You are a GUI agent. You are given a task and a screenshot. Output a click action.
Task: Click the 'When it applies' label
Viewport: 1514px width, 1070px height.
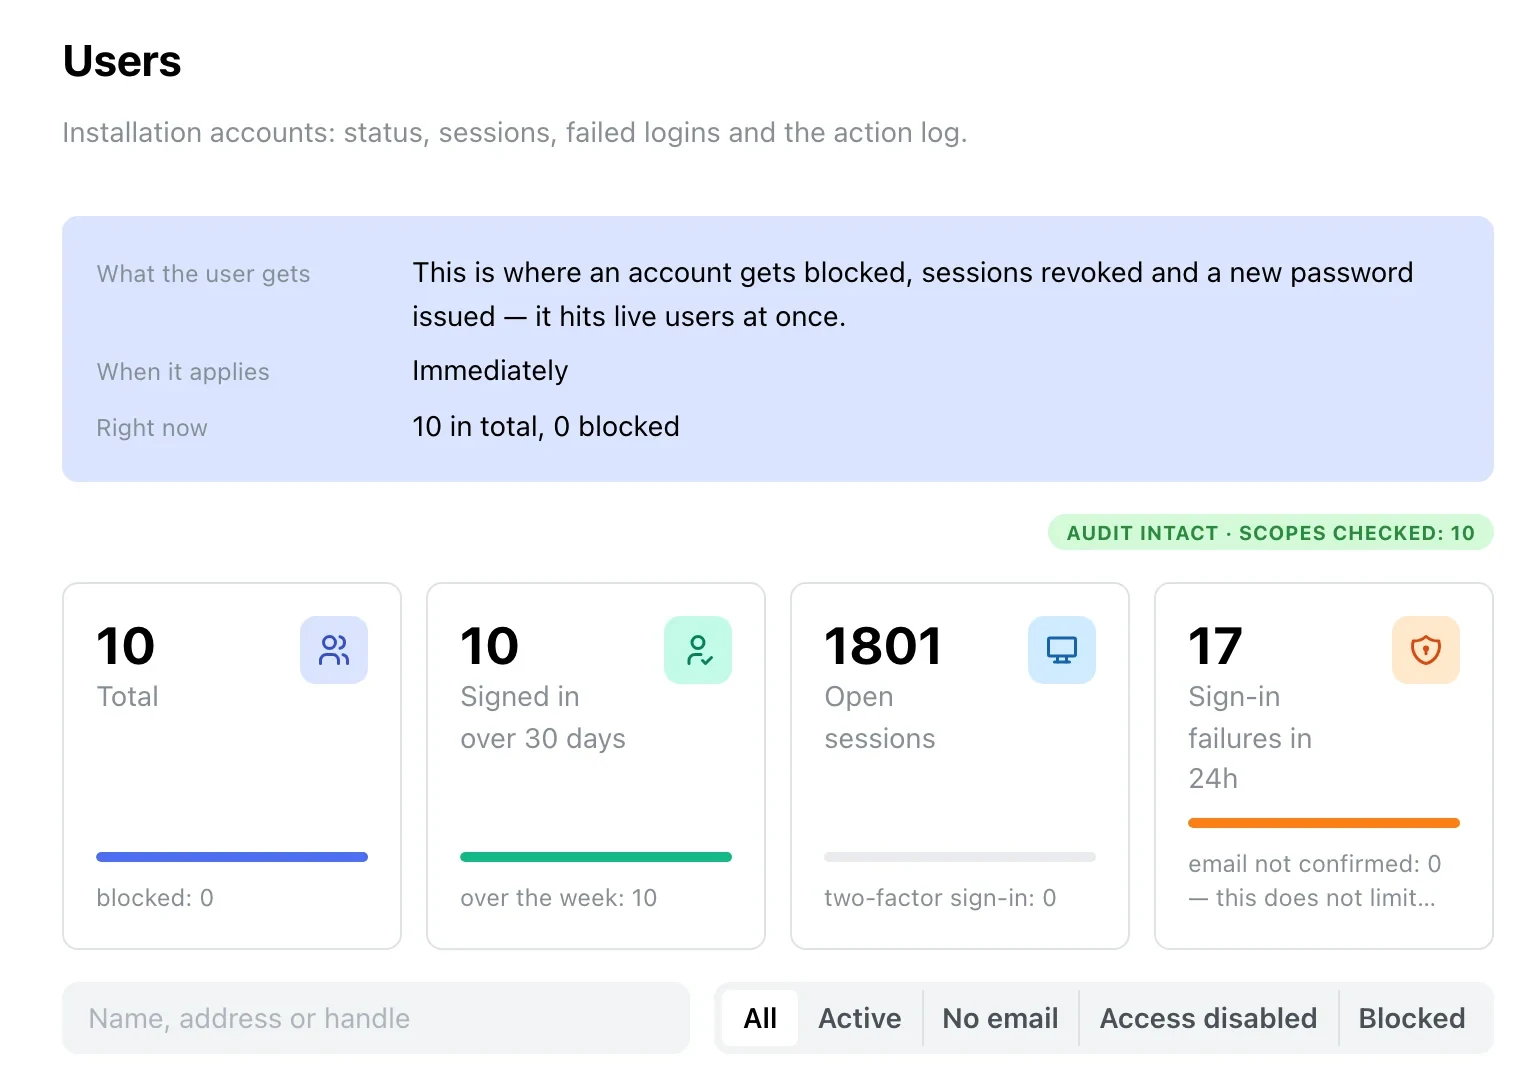pyautogui.click(x=183, y=372)
